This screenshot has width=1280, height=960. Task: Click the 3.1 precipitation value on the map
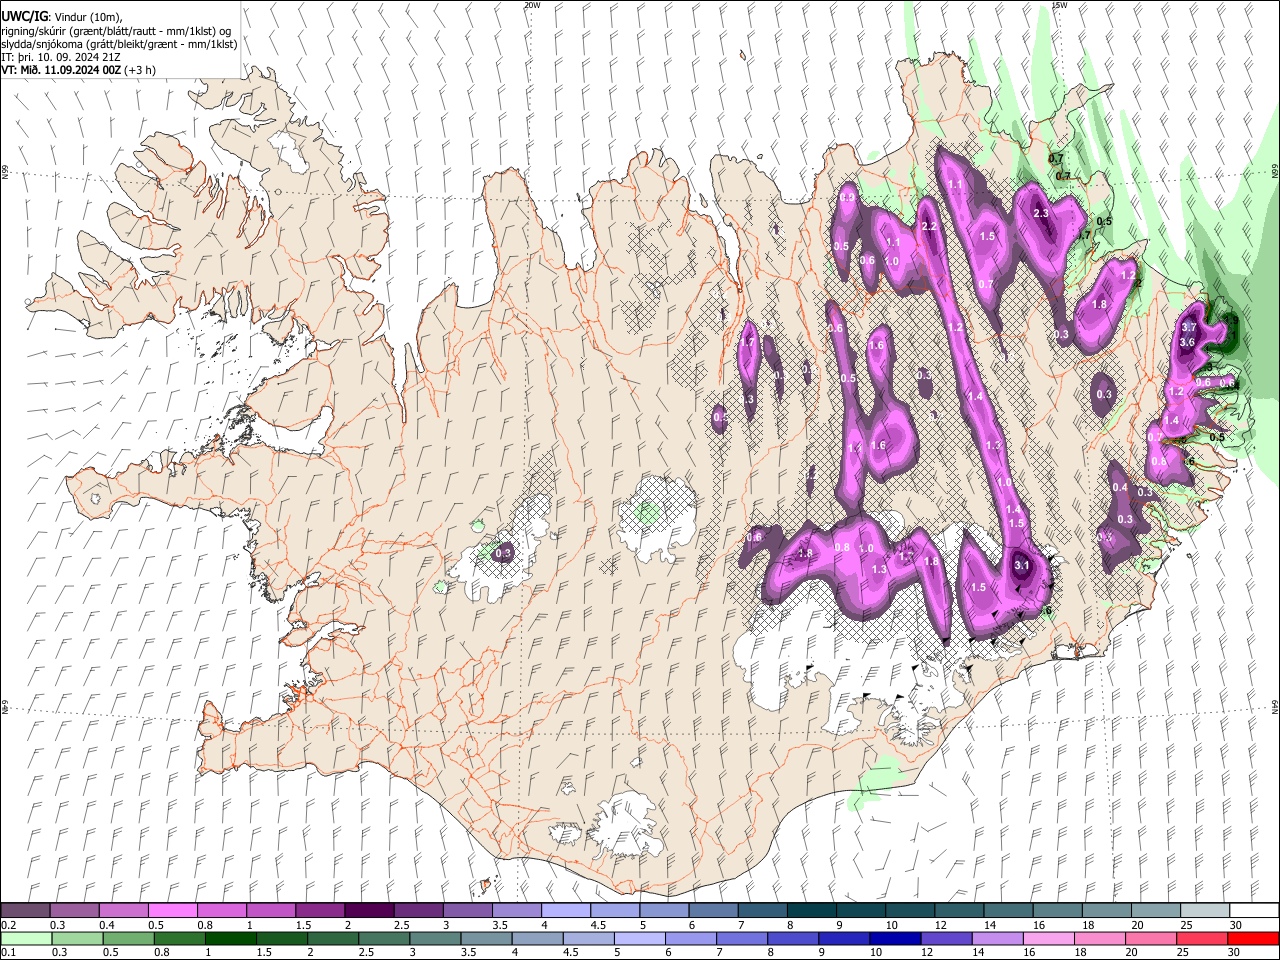pos(1021,565)
